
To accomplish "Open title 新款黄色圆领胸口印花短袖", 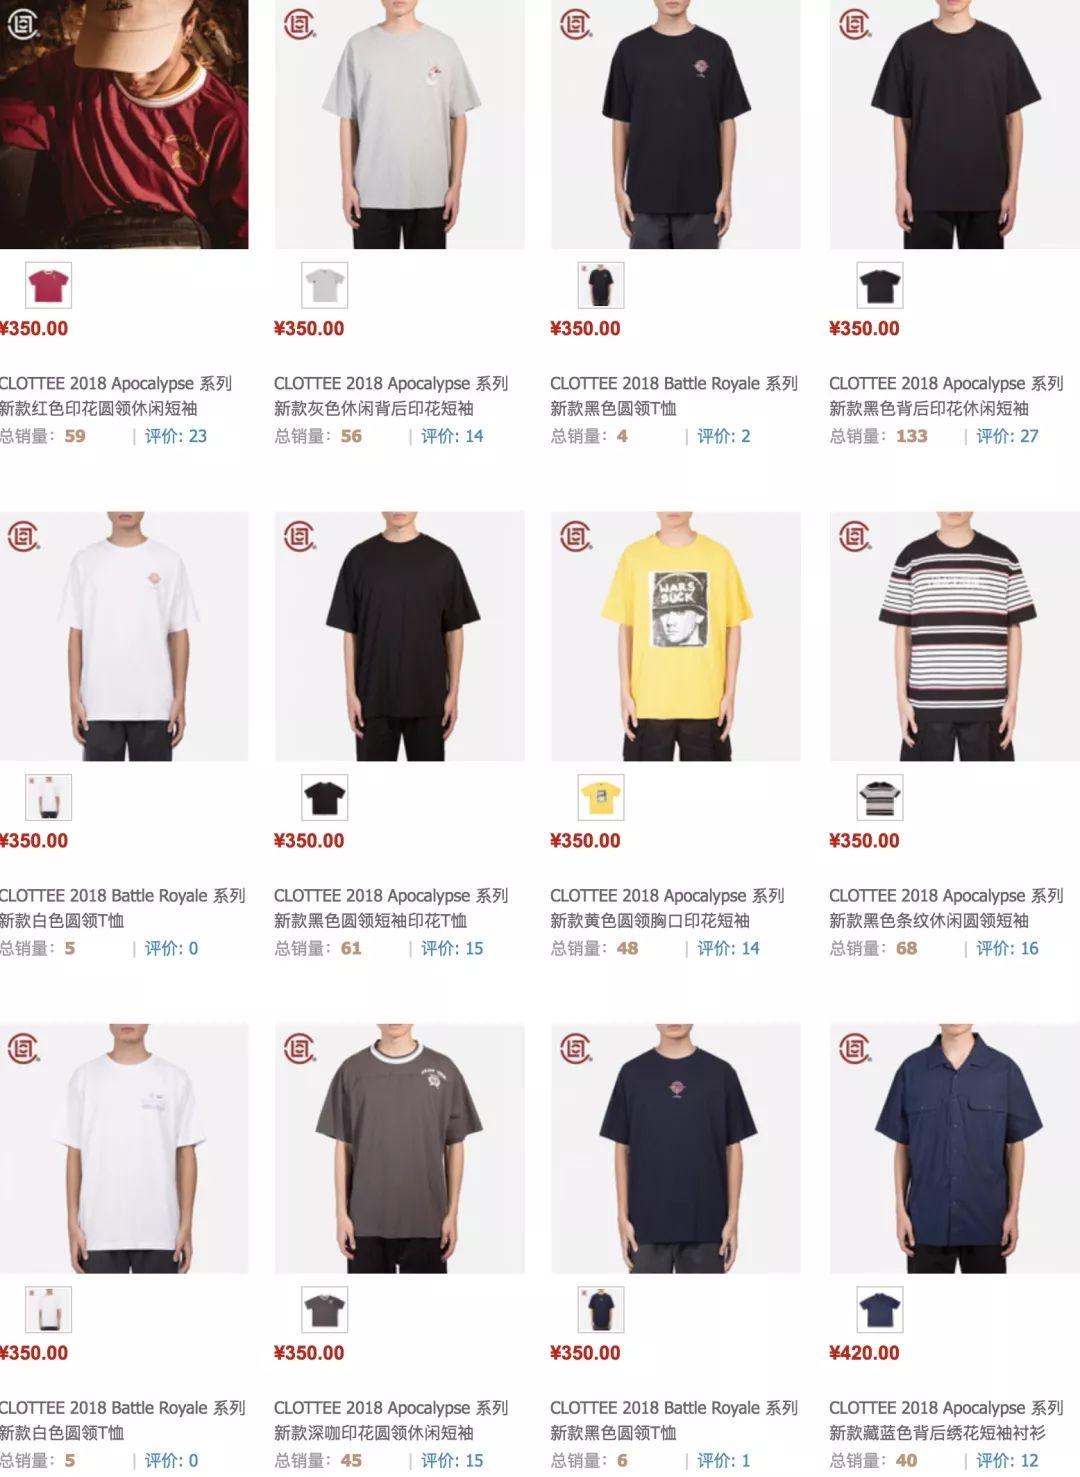I will (x=650, y=920).
